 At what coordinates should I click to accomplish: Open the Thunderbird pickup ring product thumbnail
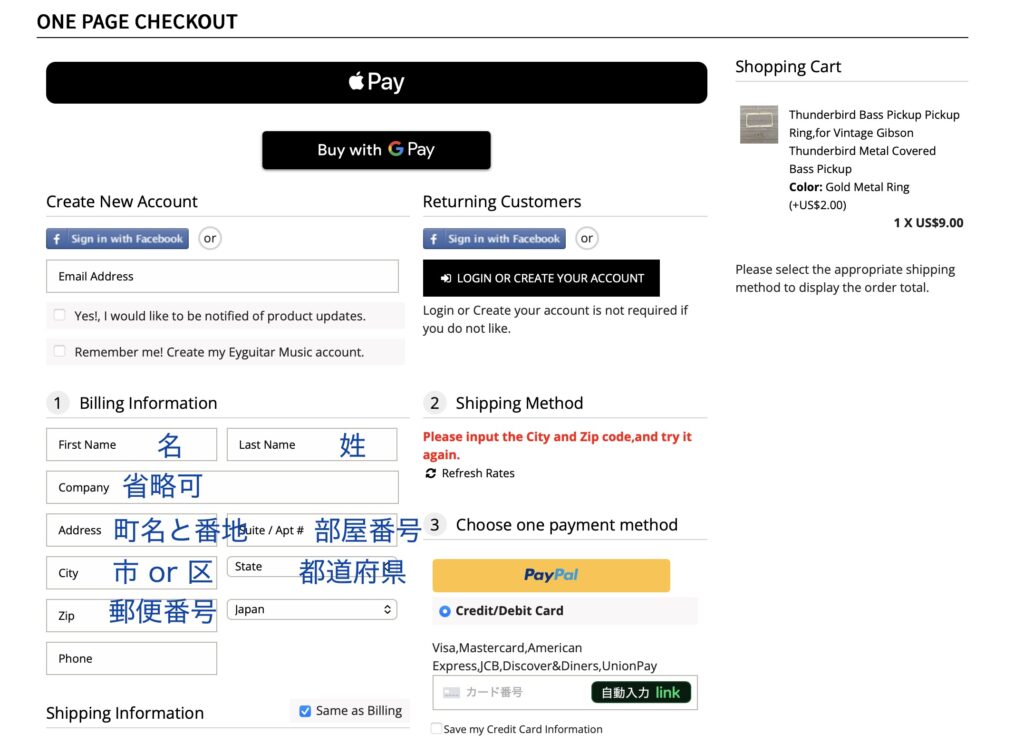pyautogui.click(x=759, y=125)
